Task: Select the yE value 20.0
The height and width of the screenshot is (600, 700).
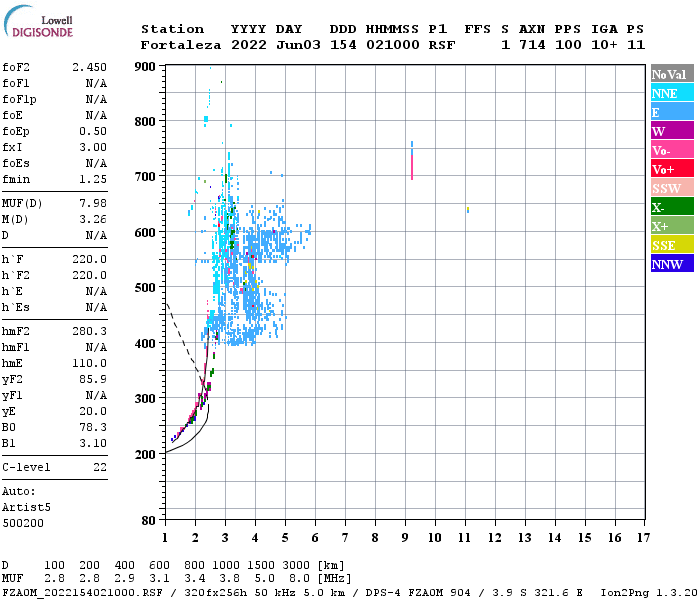Action: (93, 412)
